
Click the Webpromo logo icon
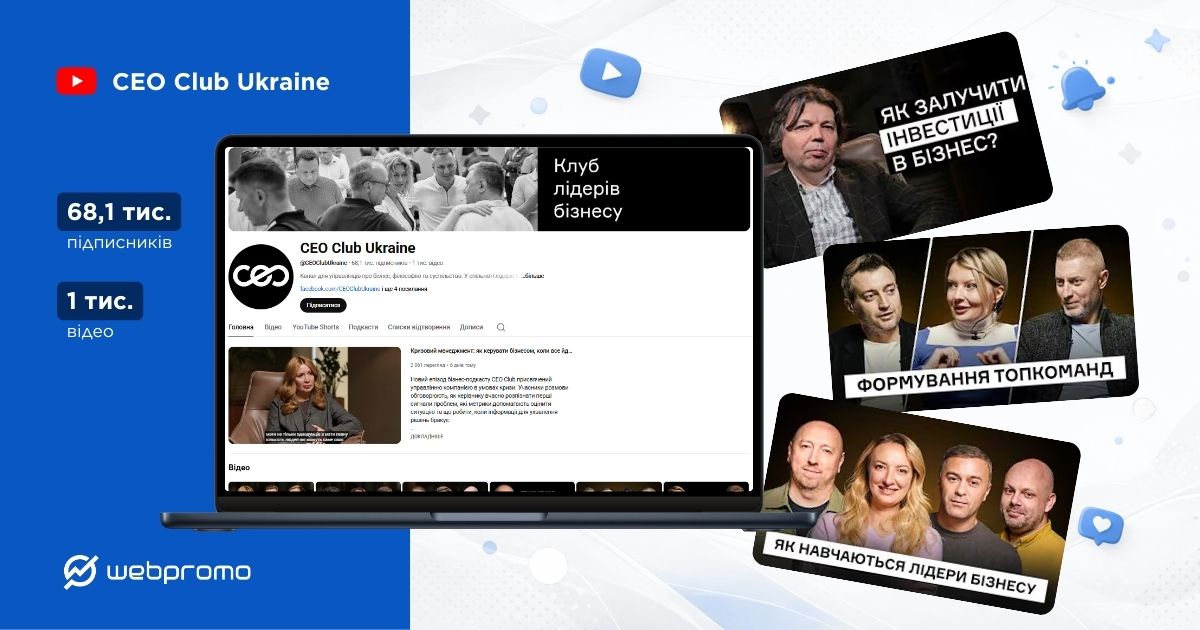tap(80, 571)
